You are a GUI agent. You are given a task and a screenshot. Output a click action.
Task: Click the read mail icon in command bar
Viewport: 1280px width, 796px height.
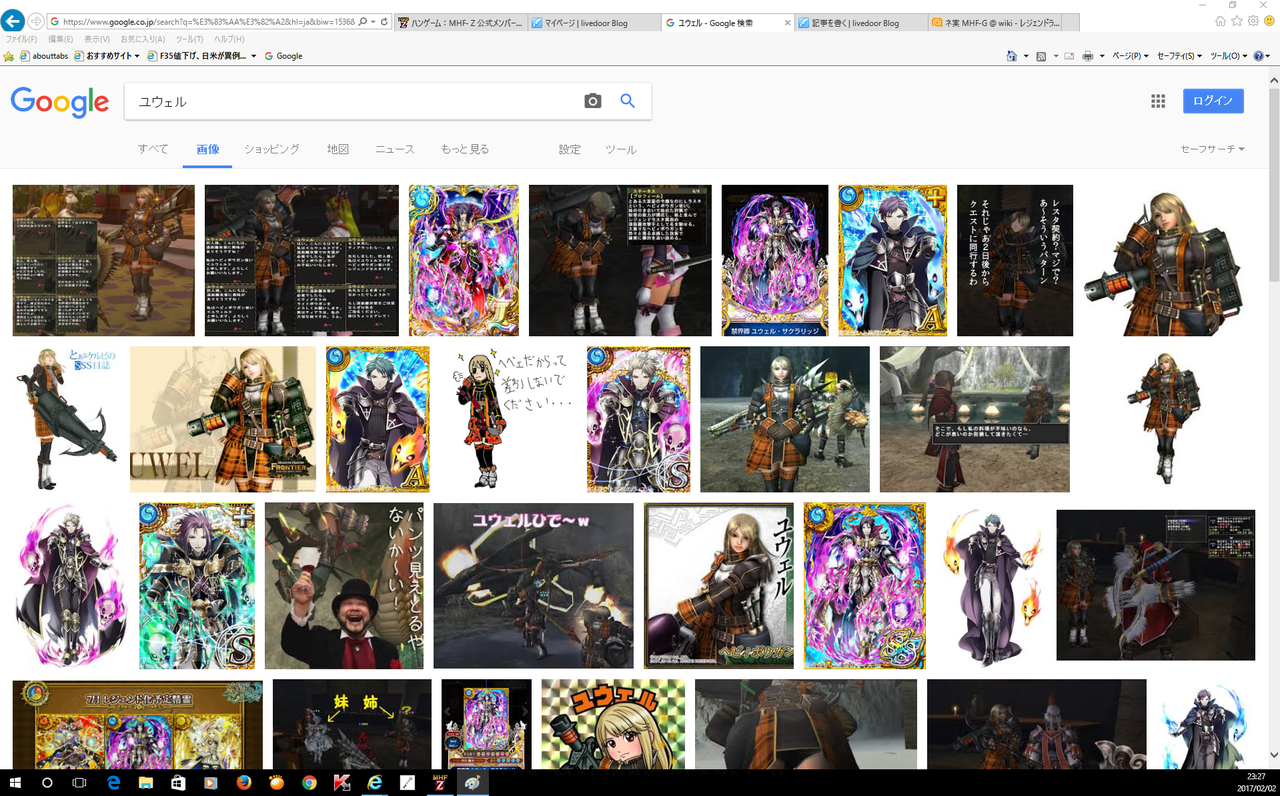point(1070,56)
